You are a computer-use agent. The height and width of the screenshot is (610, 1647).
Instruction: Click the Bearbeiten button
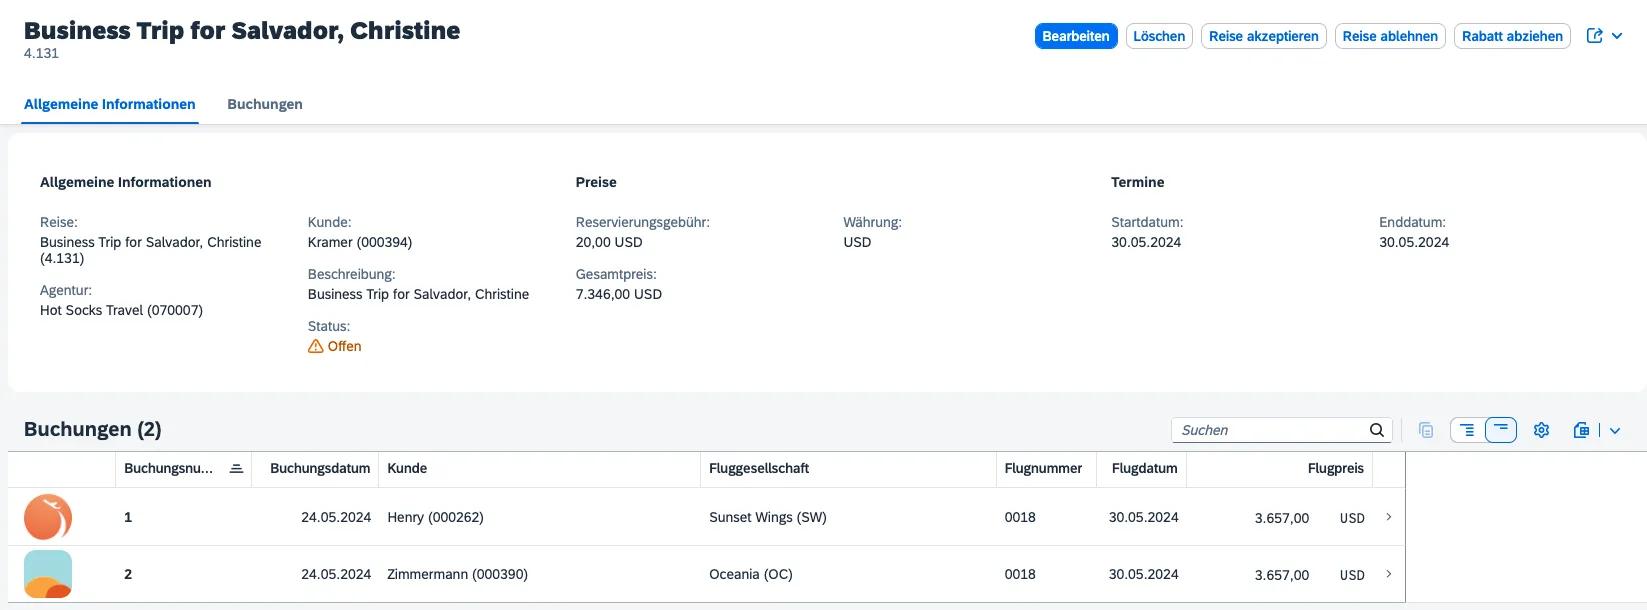pos(1075,36)
